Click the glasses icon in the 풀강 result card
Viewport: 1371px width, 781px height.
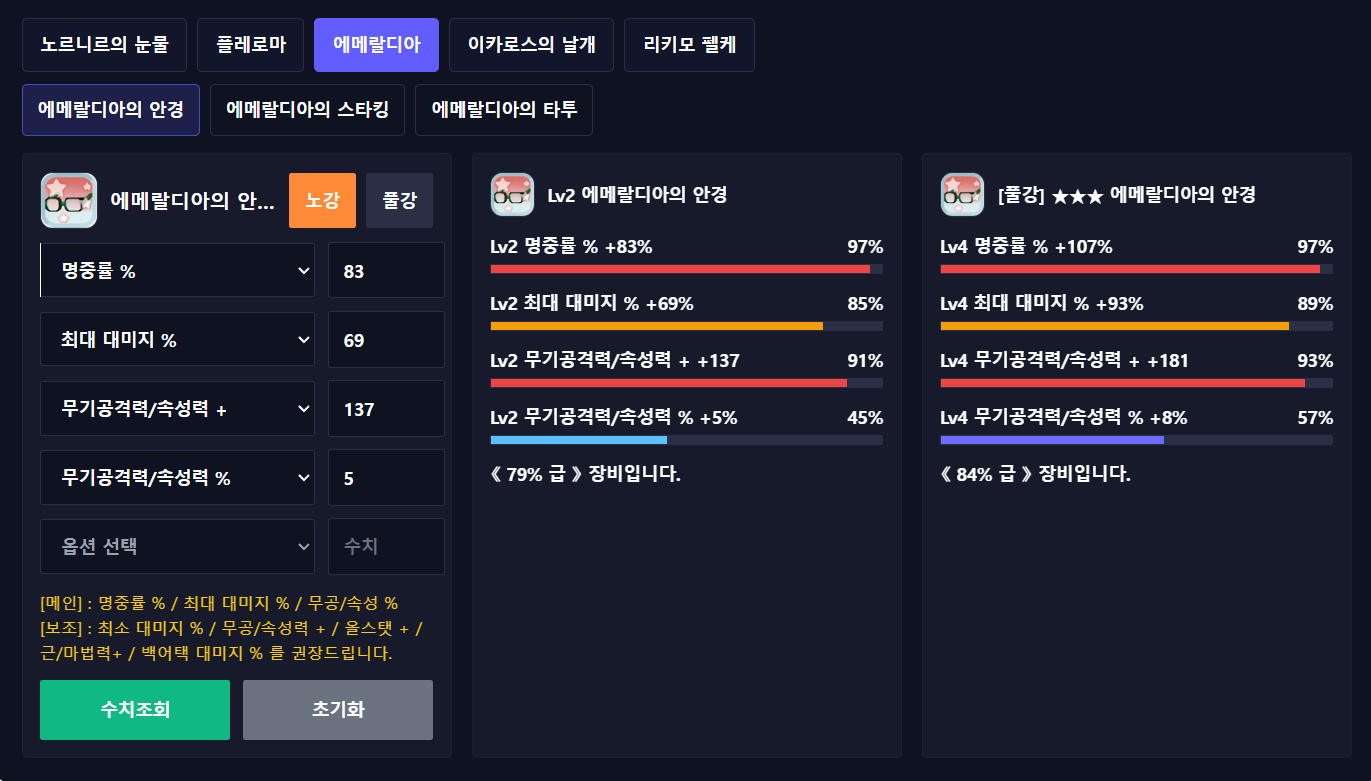point(962,194)
